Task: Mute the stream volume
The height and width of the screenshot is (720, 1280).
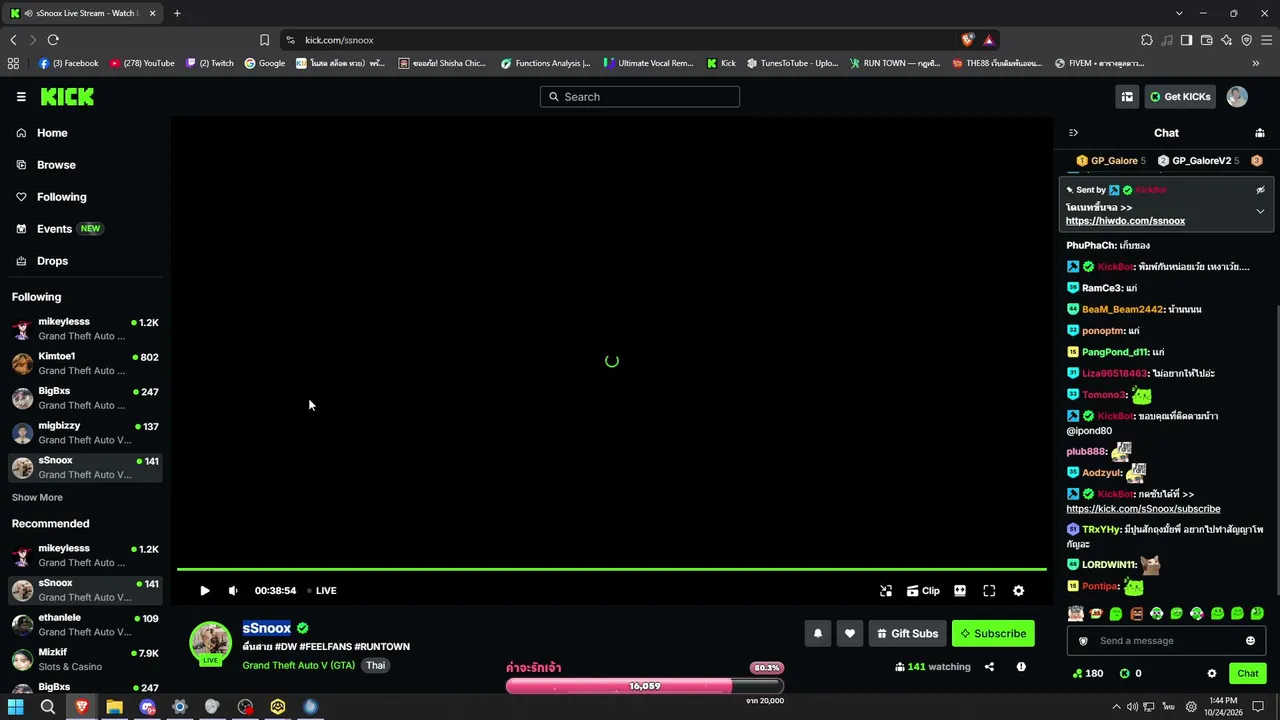Action: 233,591
